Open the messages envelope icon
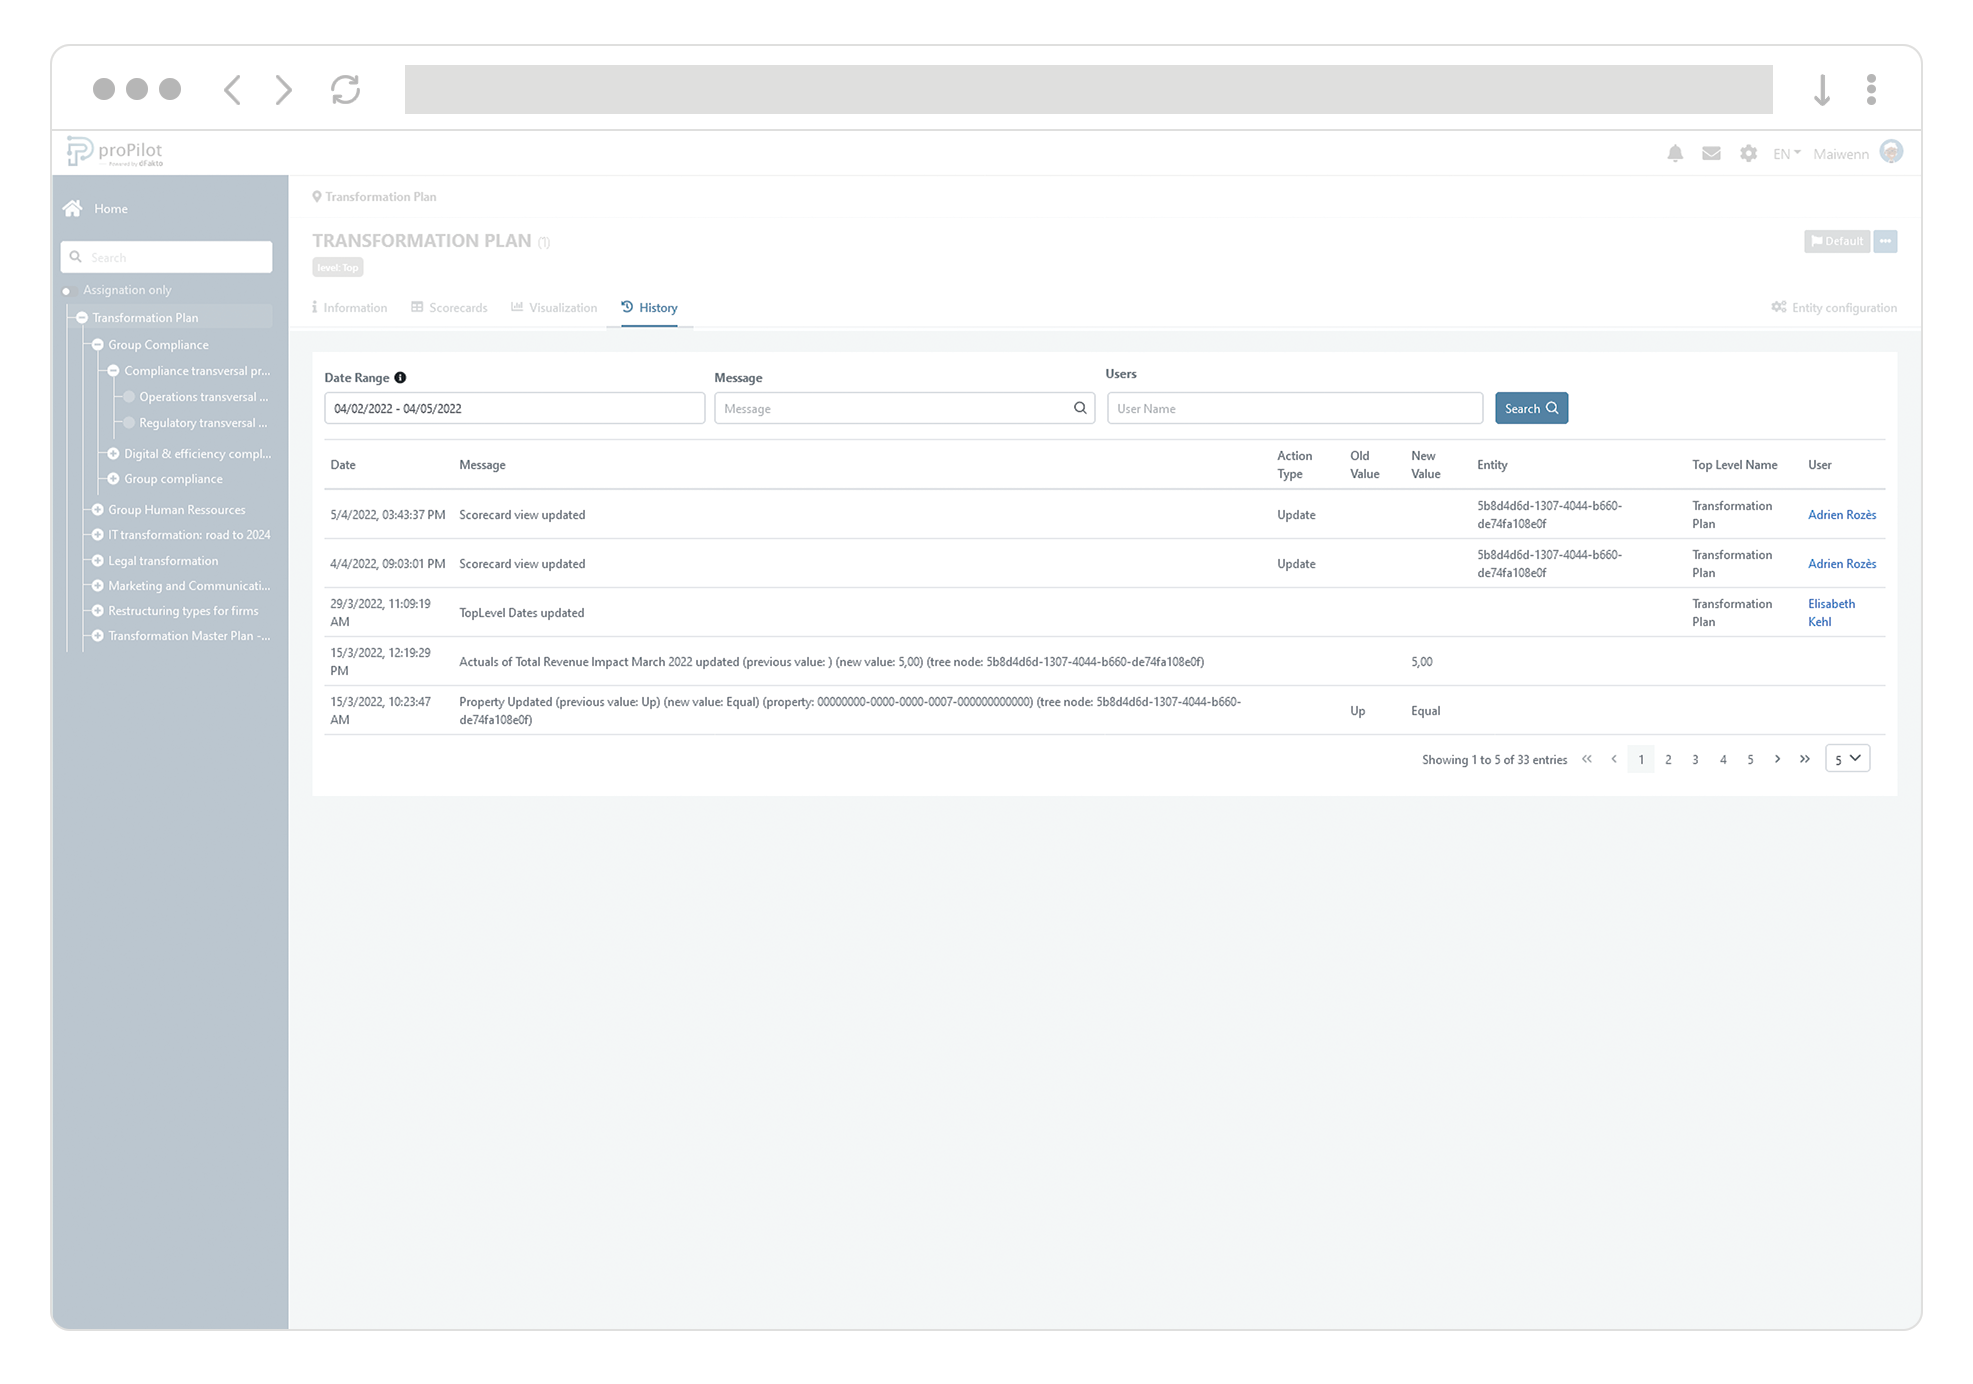The image size is (1973, 1384). (x=1711, y=153)
